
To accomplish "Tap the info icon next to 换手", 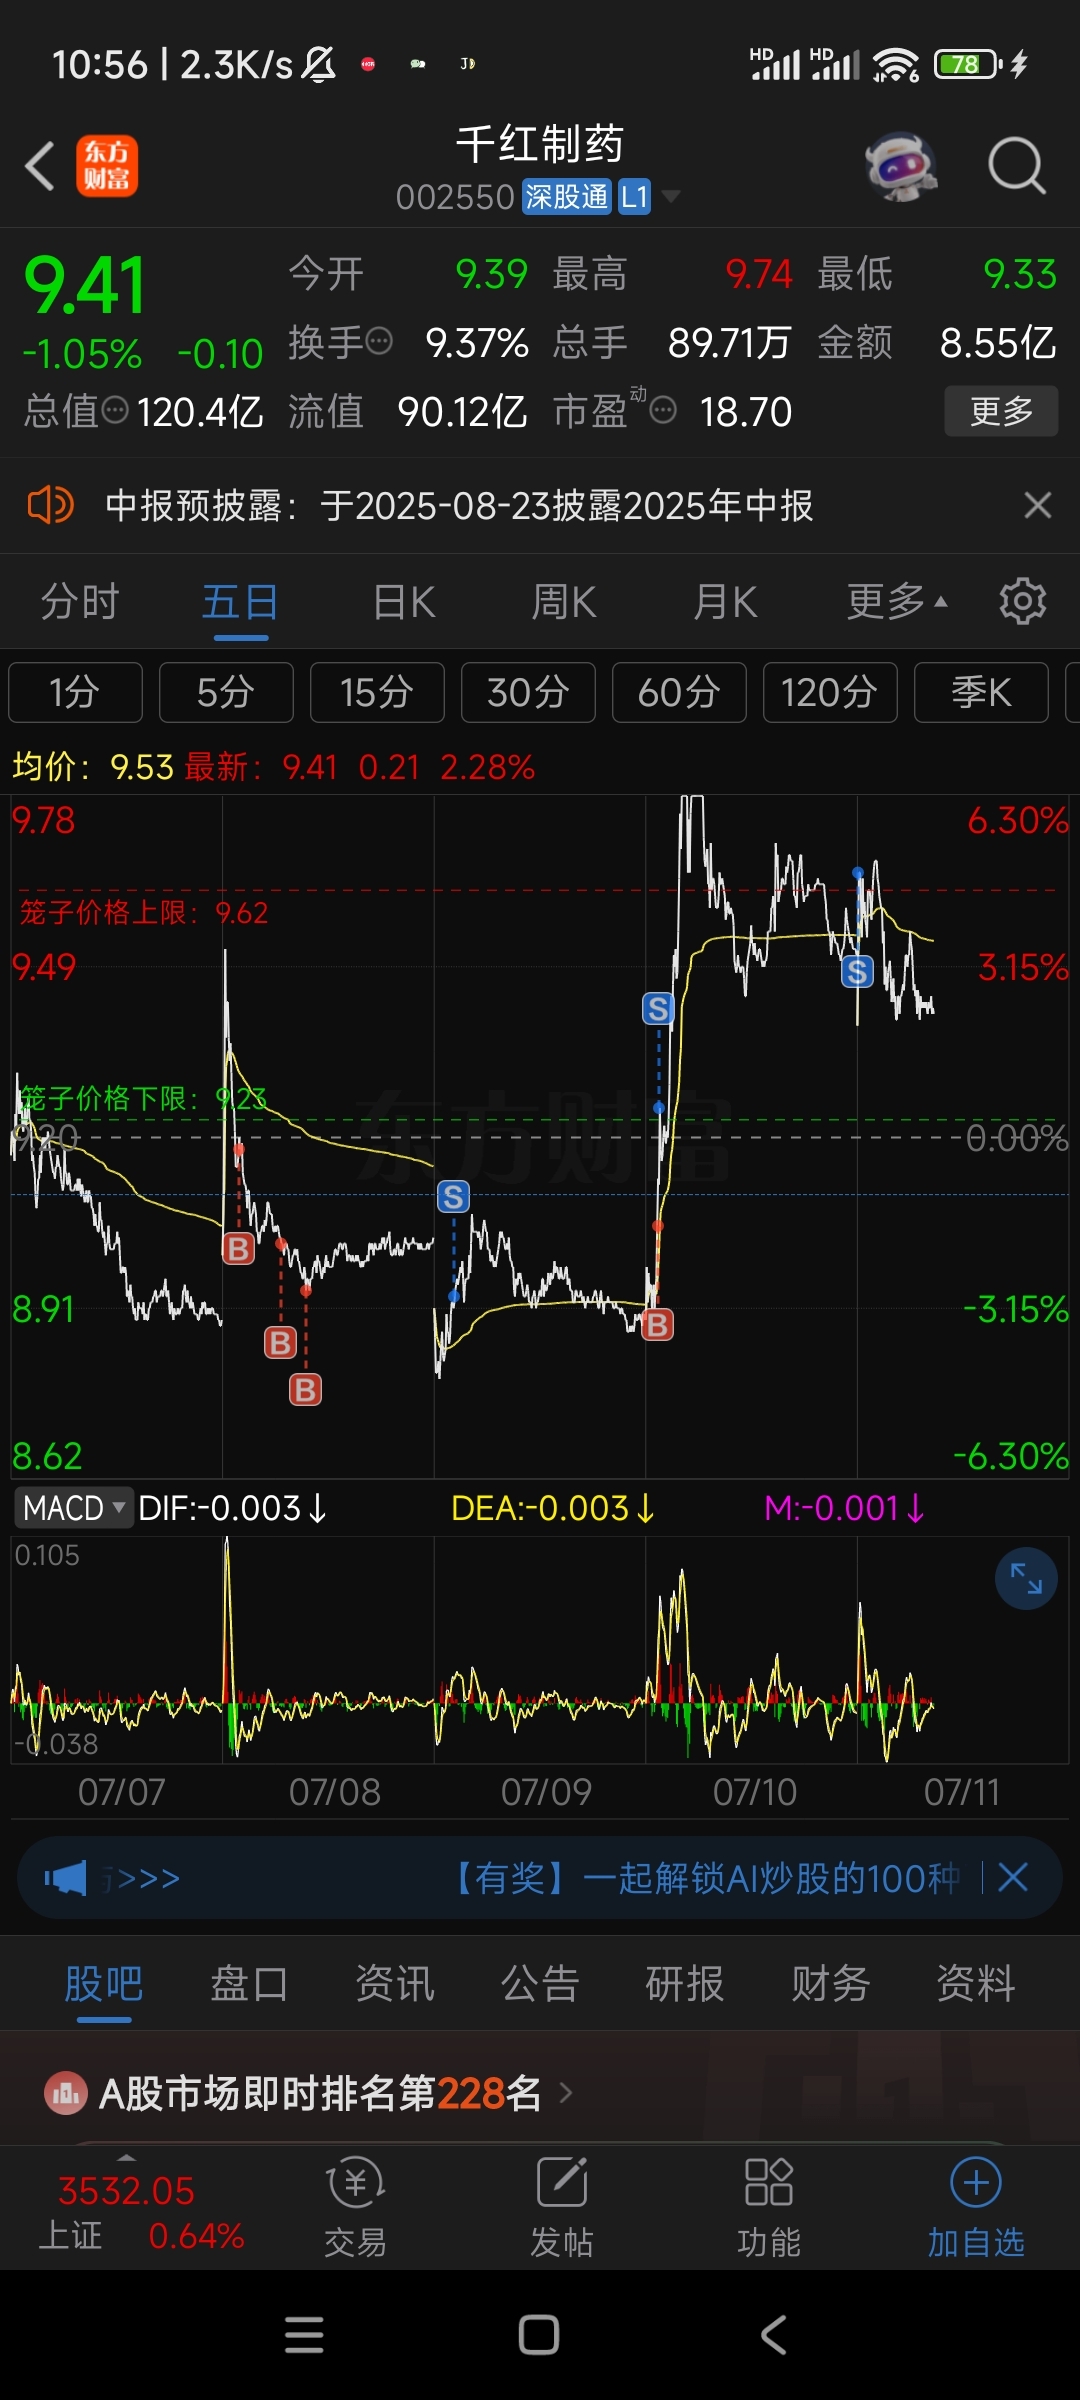I will [x=379, y=342].
